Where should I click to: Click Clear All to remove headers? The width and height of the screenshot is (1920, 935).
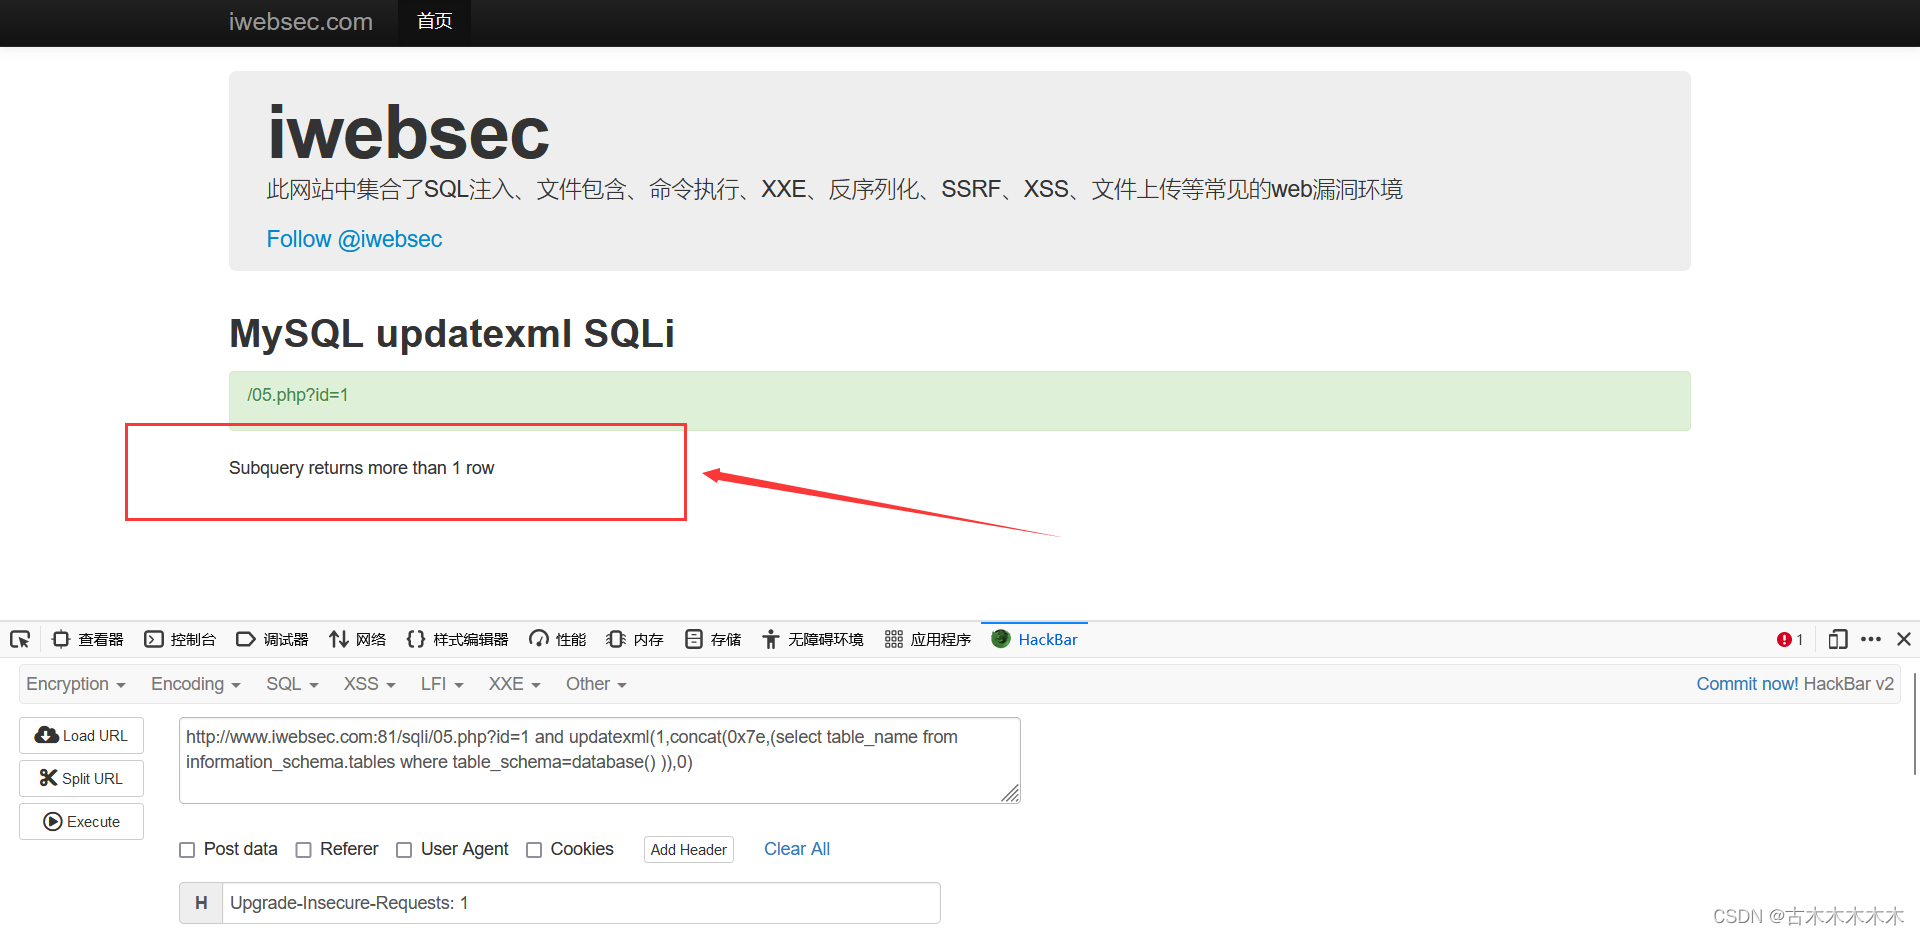click(x=797, y=849)
